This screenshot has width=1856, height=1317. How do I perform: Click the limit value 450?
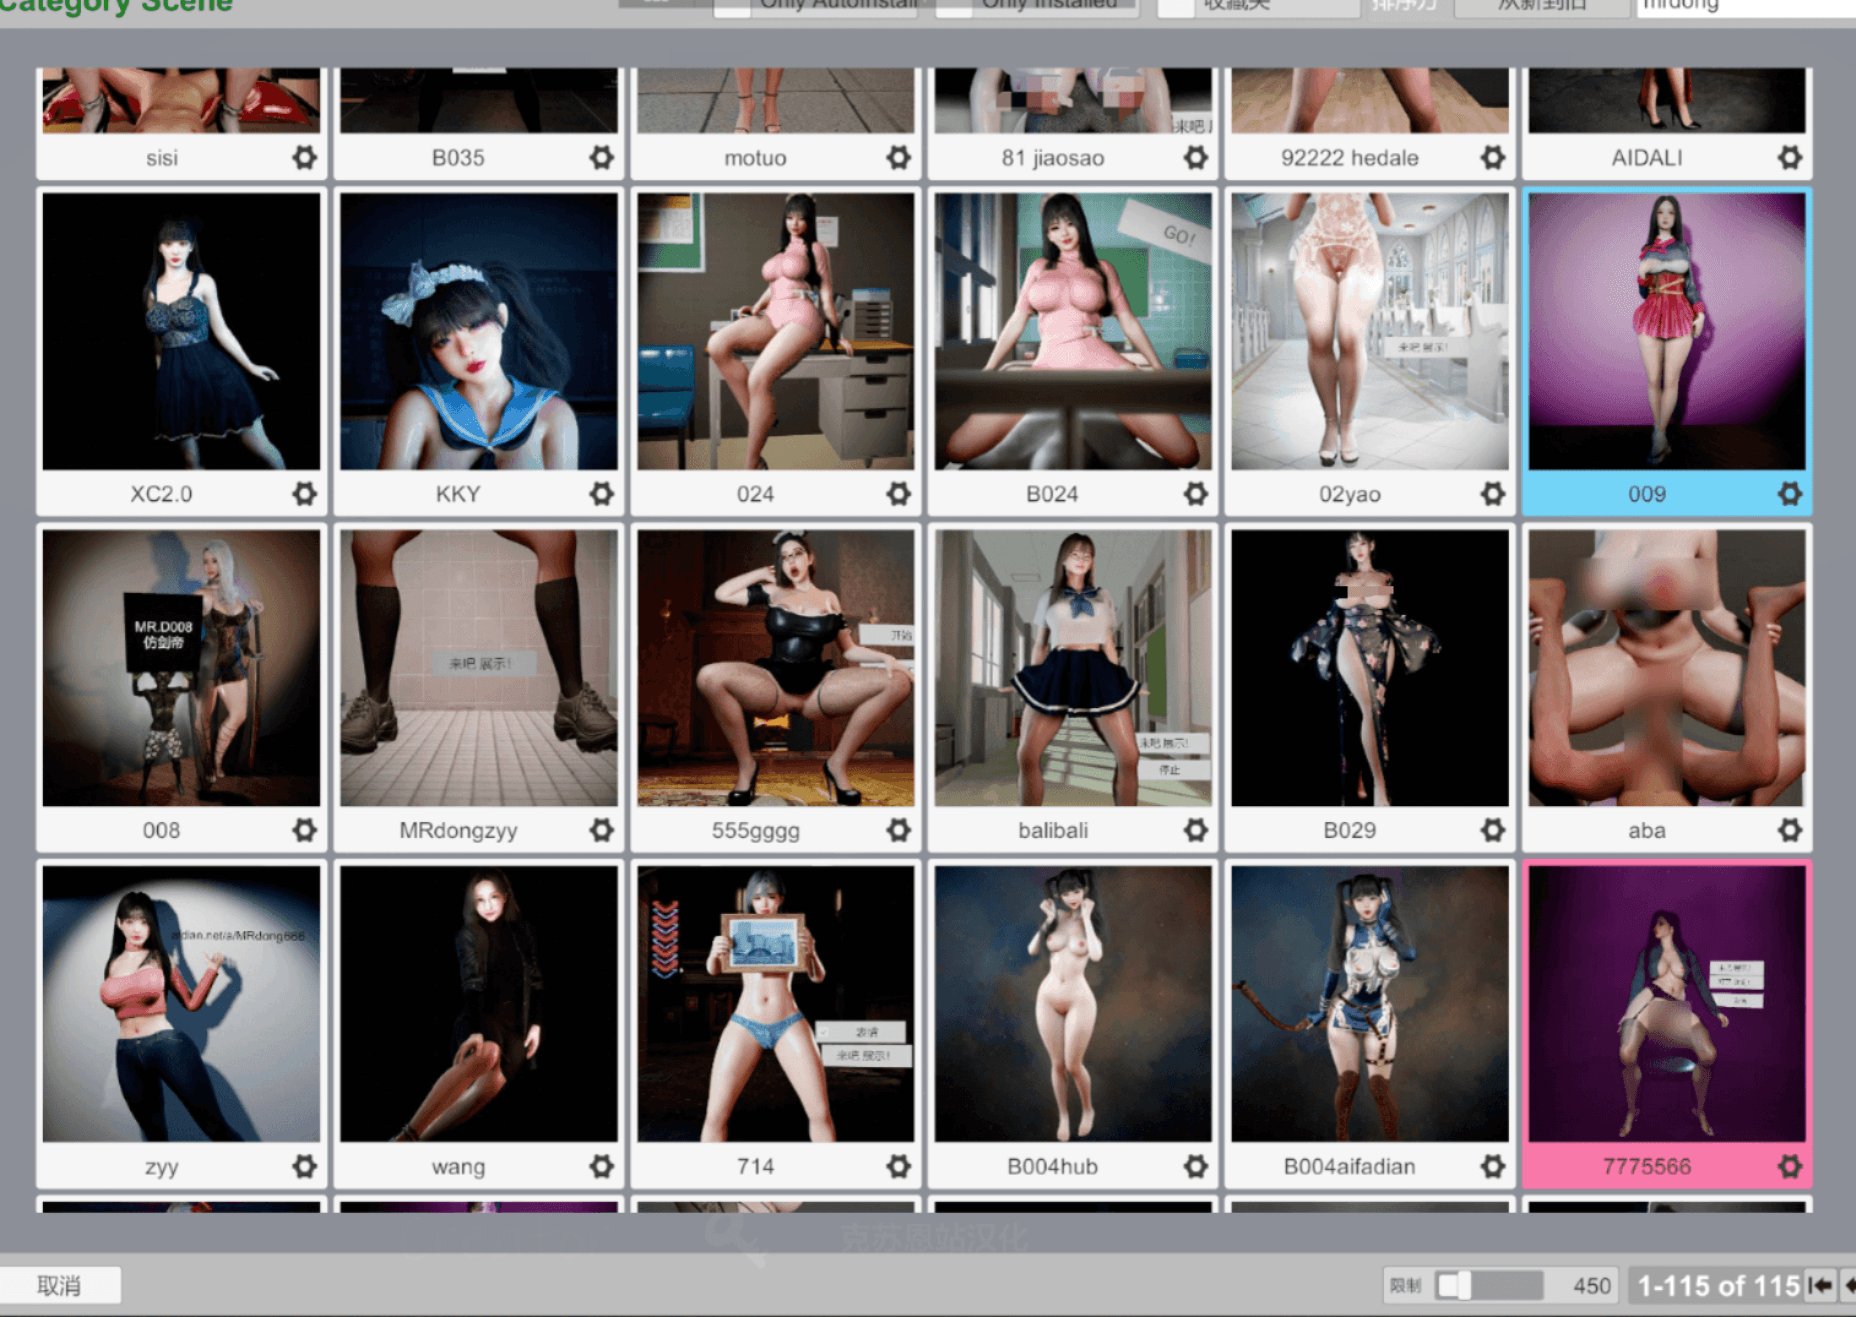[1591, 1286]
